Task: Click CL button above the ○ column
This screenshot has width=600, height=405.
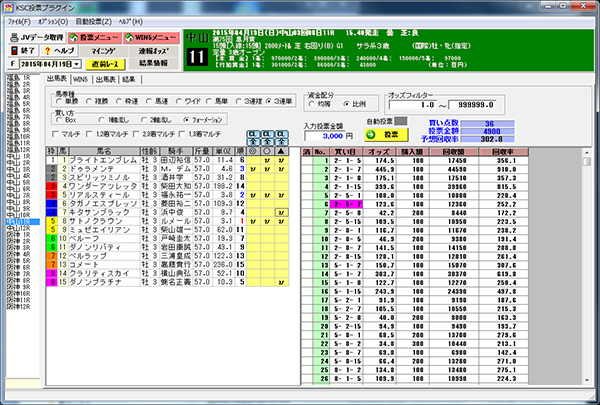Action: [x=267, y=134]
